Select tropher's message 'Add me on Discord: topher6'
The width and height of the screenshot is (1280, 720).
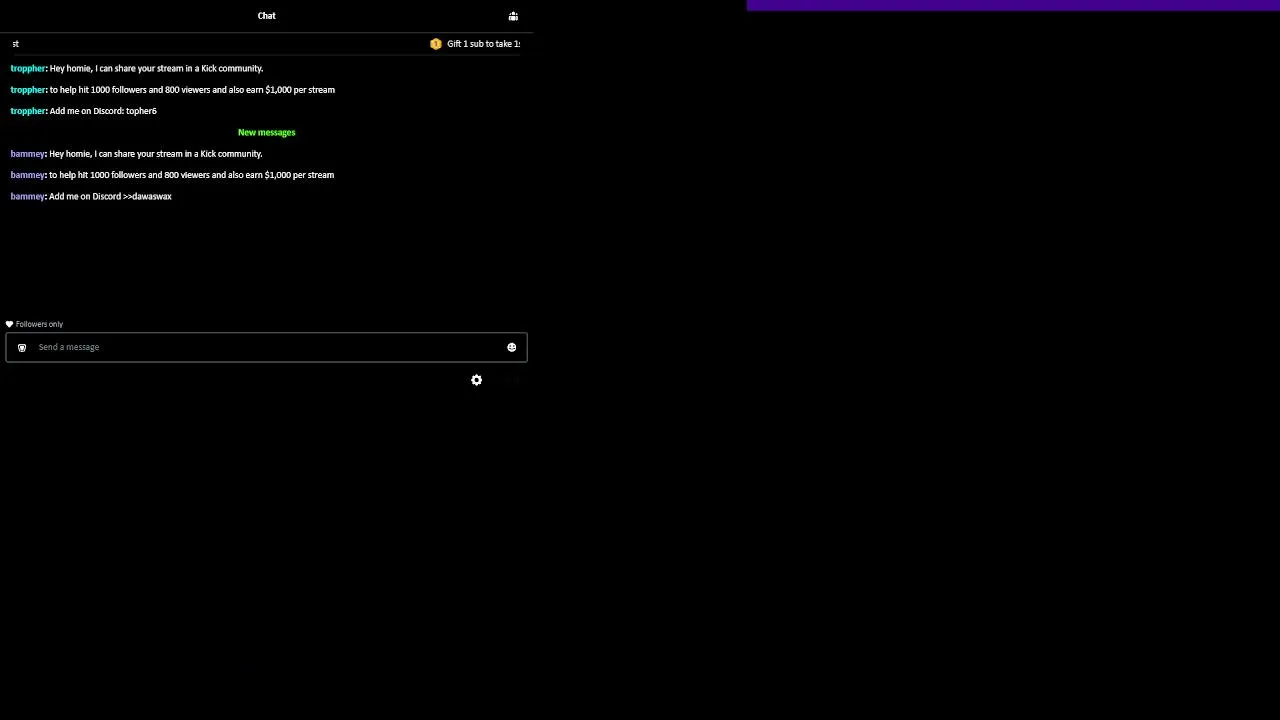coord(103,111)
